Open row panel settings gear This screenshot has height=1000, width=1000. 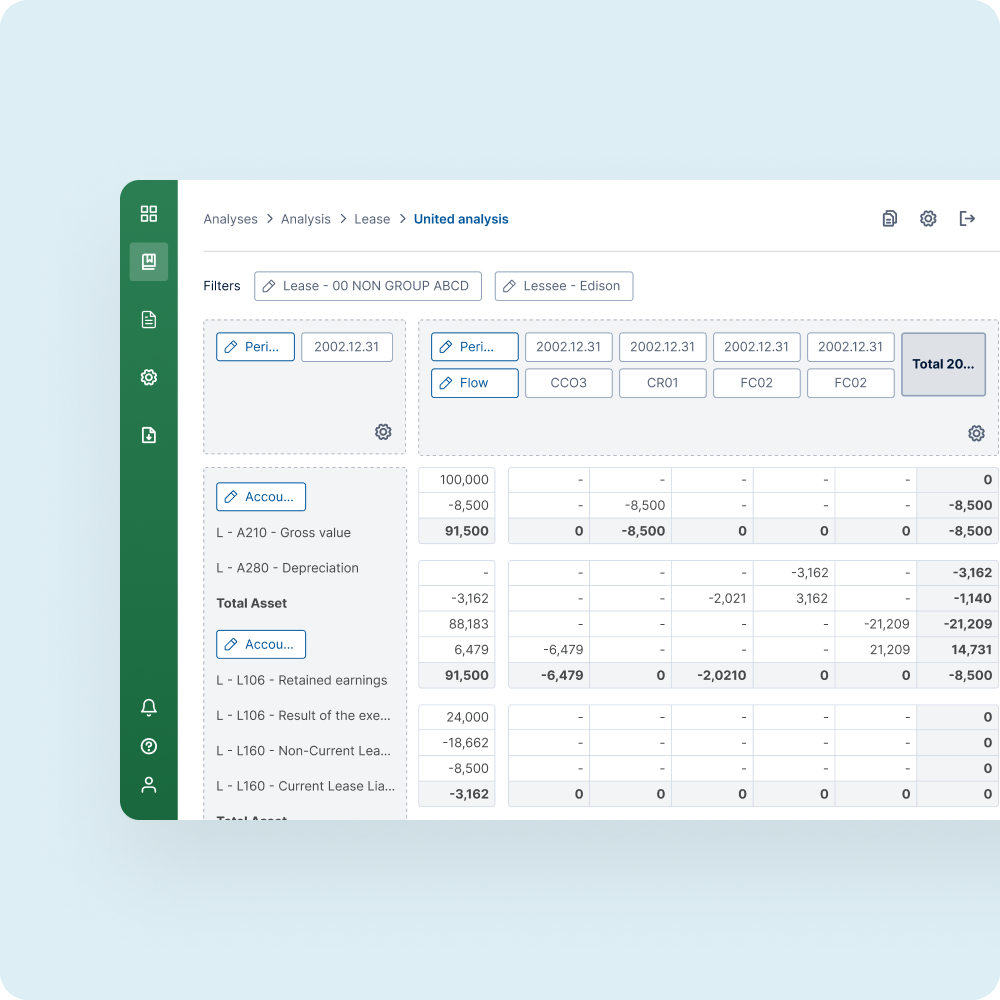coord(383,432)
